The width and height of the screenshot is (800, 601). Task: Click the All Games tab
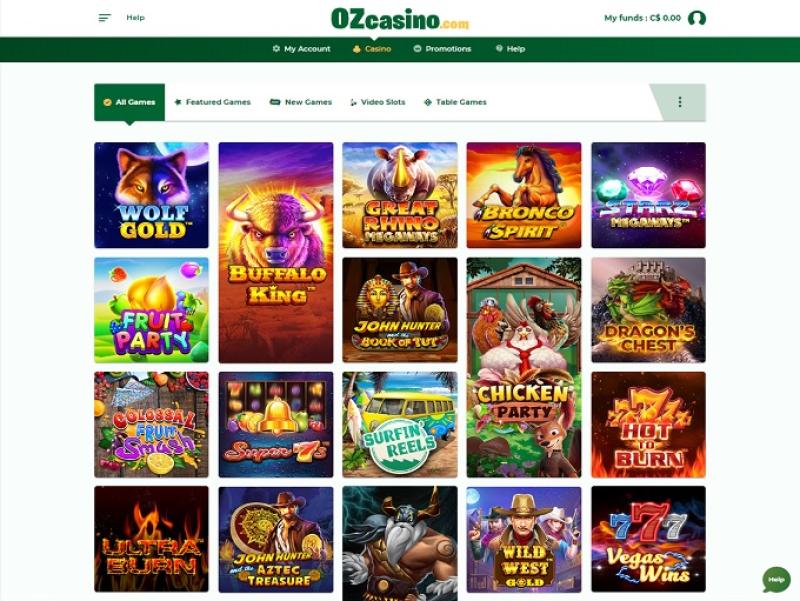130,102
